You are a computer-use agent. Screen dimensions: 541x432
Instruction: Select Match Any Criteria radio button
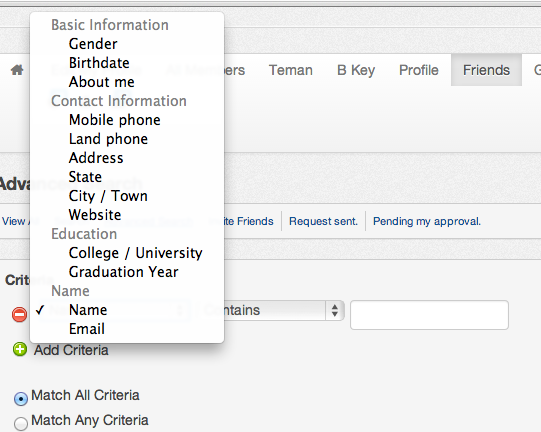click(x=21, y=423)
